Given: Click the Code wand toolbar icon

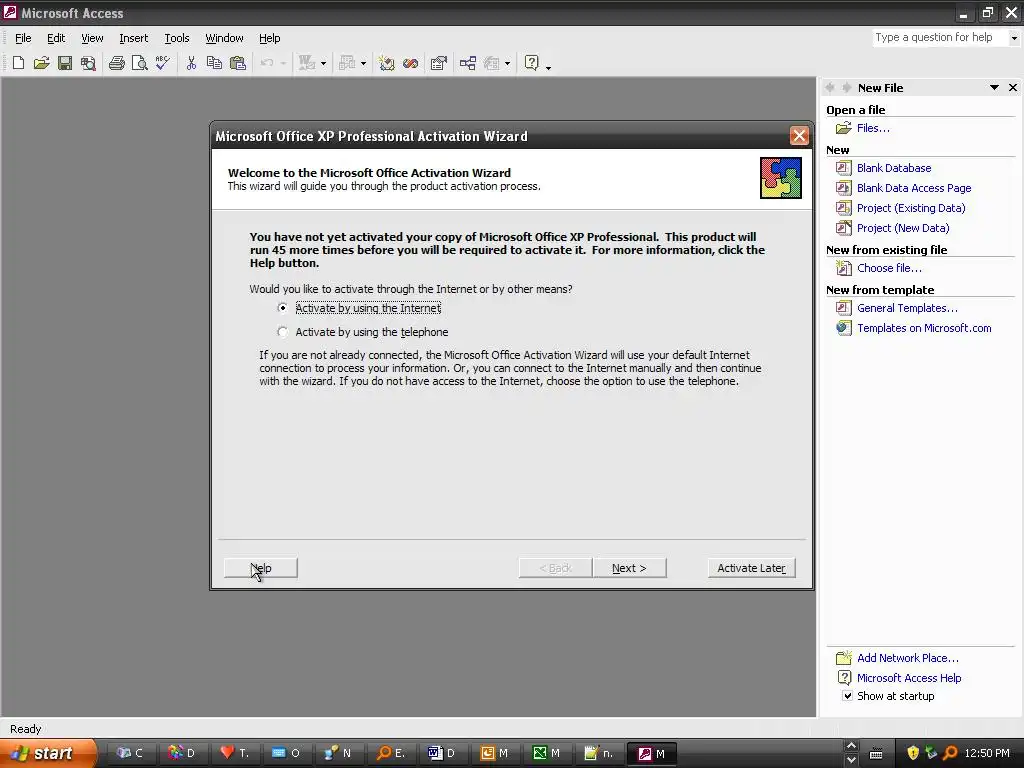Looking at the screenshot, I should pos(387,63).
